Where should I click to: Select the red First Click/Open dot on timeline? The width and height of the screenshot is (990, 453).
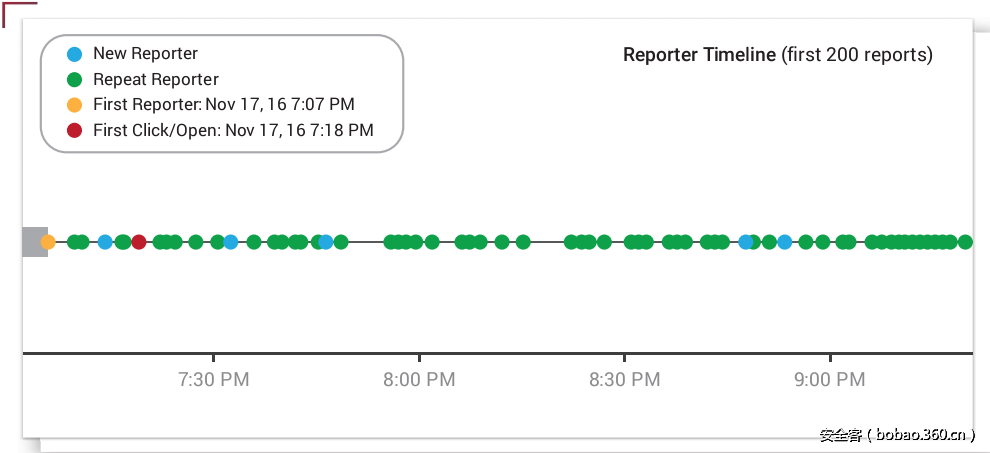pos(139,242)
